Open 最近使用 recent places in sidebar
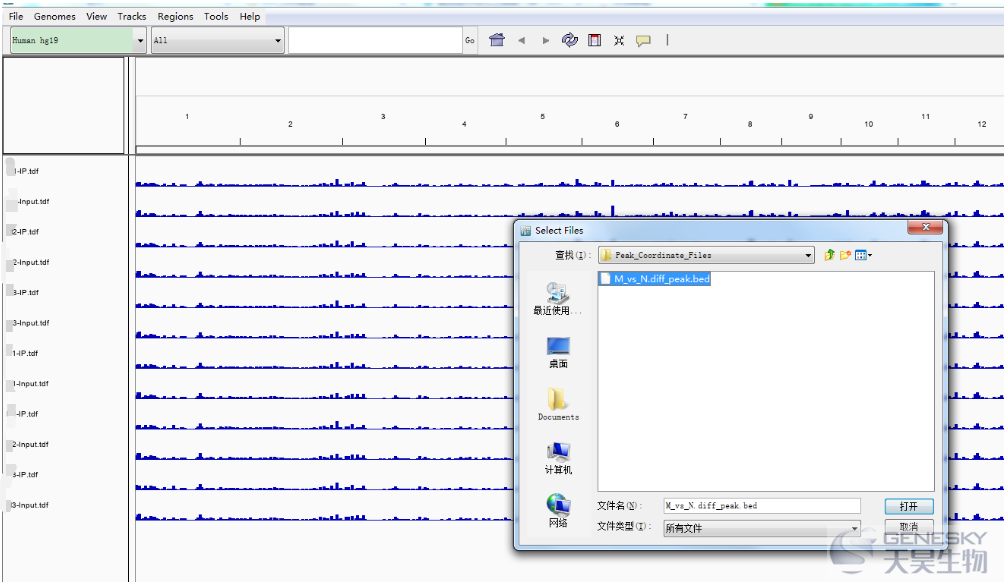This screenshot has width=1008, height=582. coord(557,300)
